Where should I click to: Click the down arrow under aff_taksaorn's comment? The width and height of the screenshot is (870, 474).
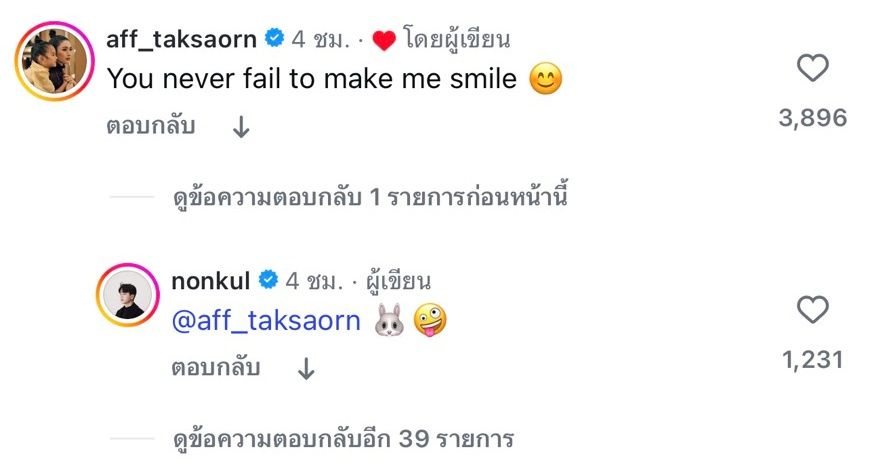coord(240,127)
